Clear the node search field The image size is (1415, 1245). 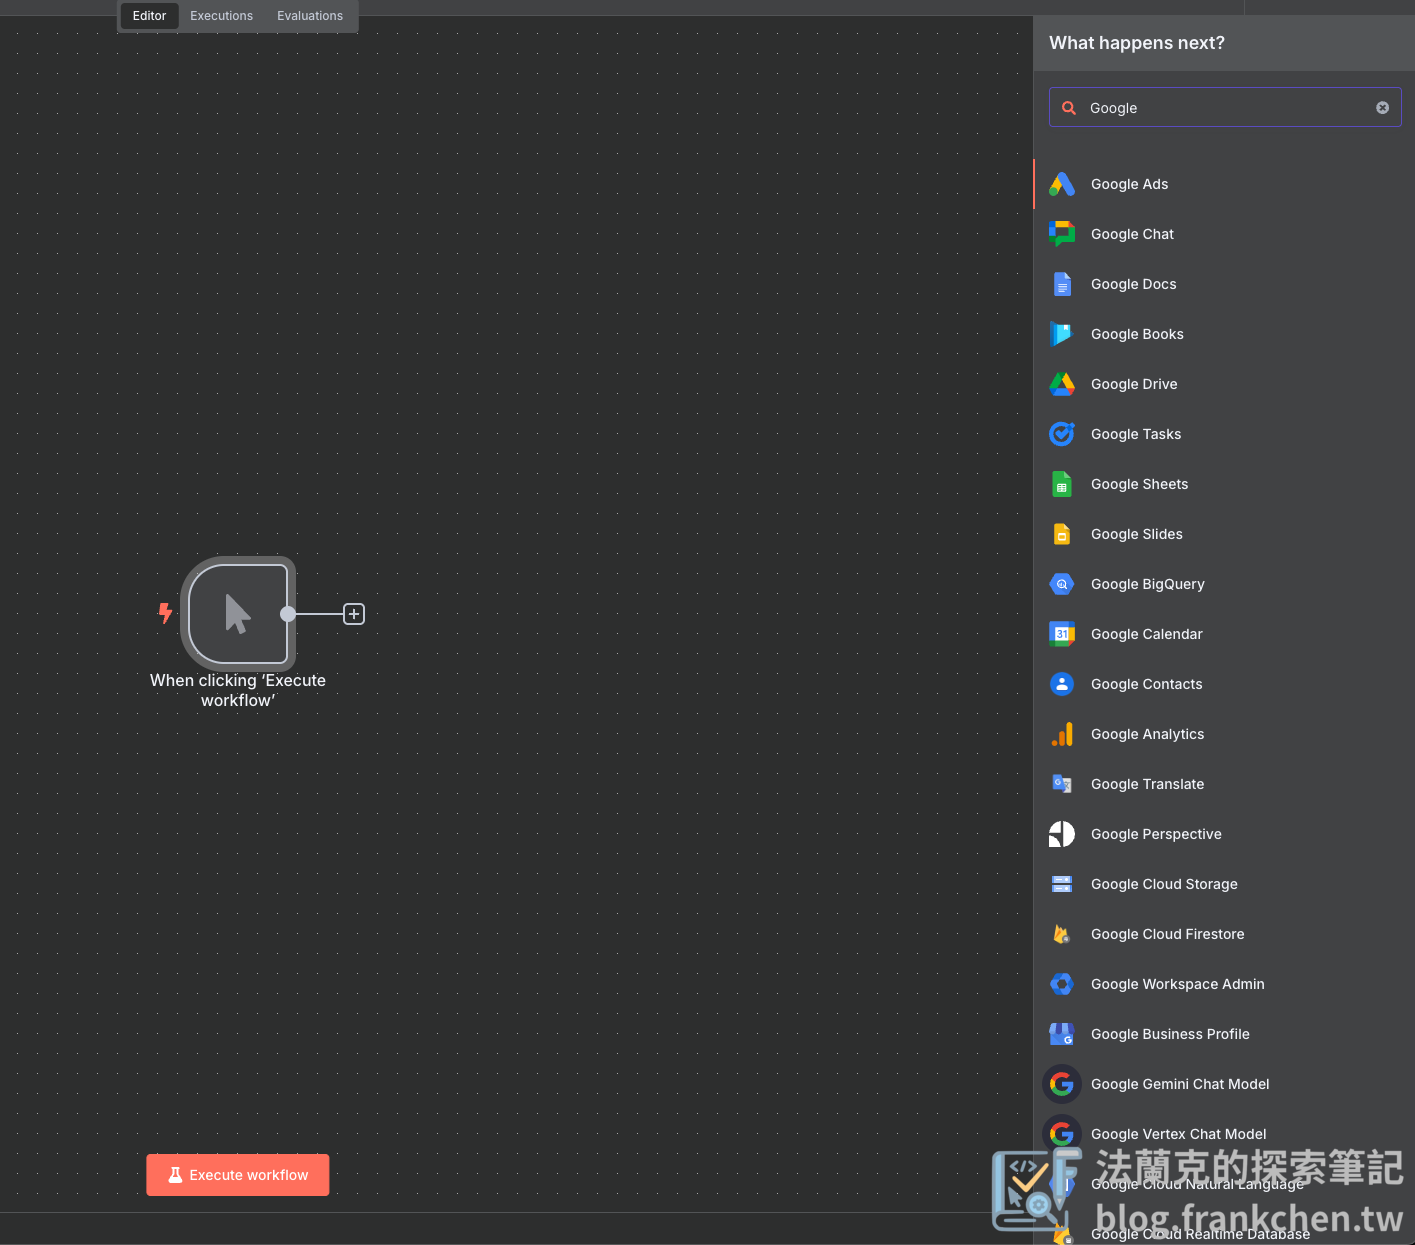pyautogui.click(x=1382, y=108)
